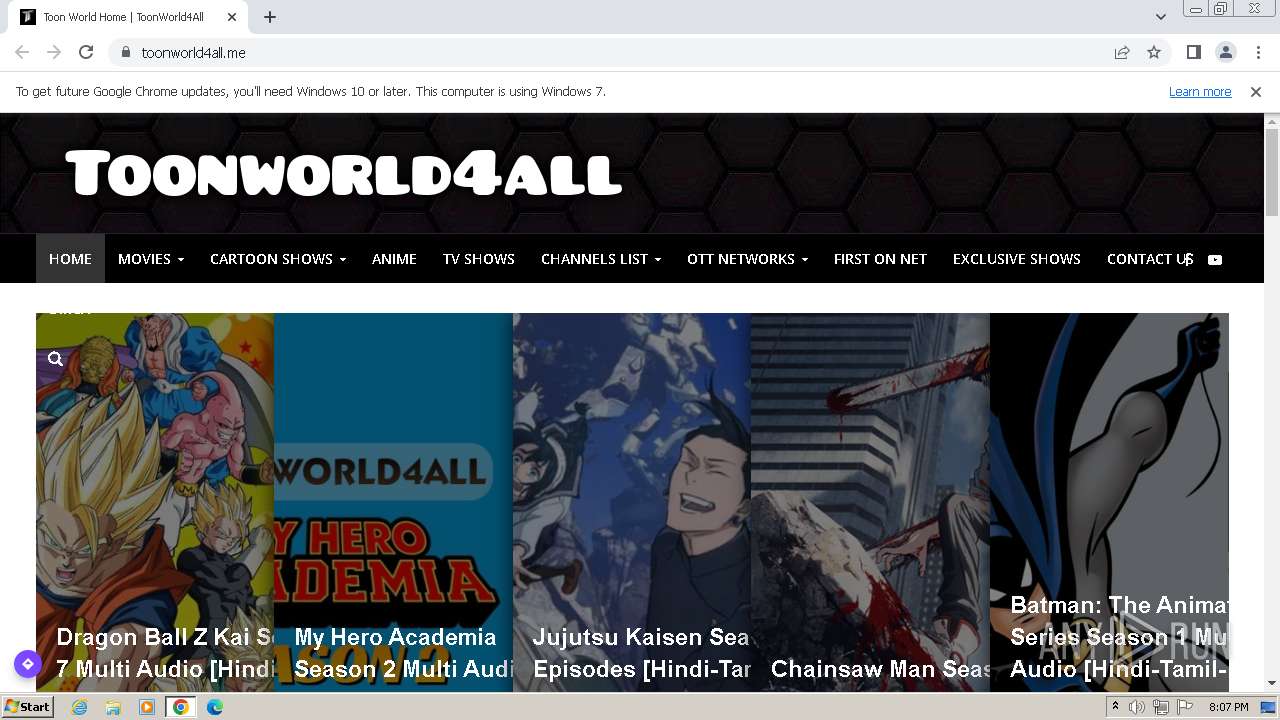Open Internet Explorer from taskbar
Image resolution: width=1280 pixels, height=720 pixels.
[80, 707]
